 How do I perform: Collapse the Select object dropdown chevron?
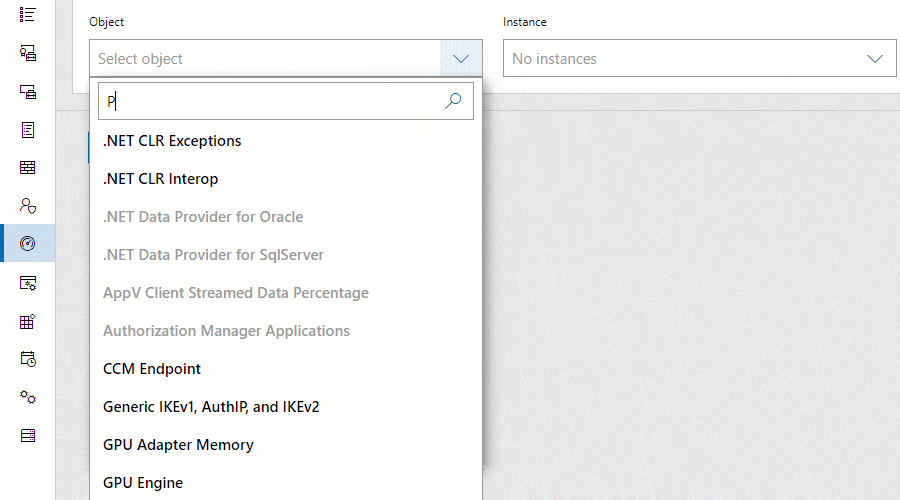pyautogui.click(x=460, y=59)
